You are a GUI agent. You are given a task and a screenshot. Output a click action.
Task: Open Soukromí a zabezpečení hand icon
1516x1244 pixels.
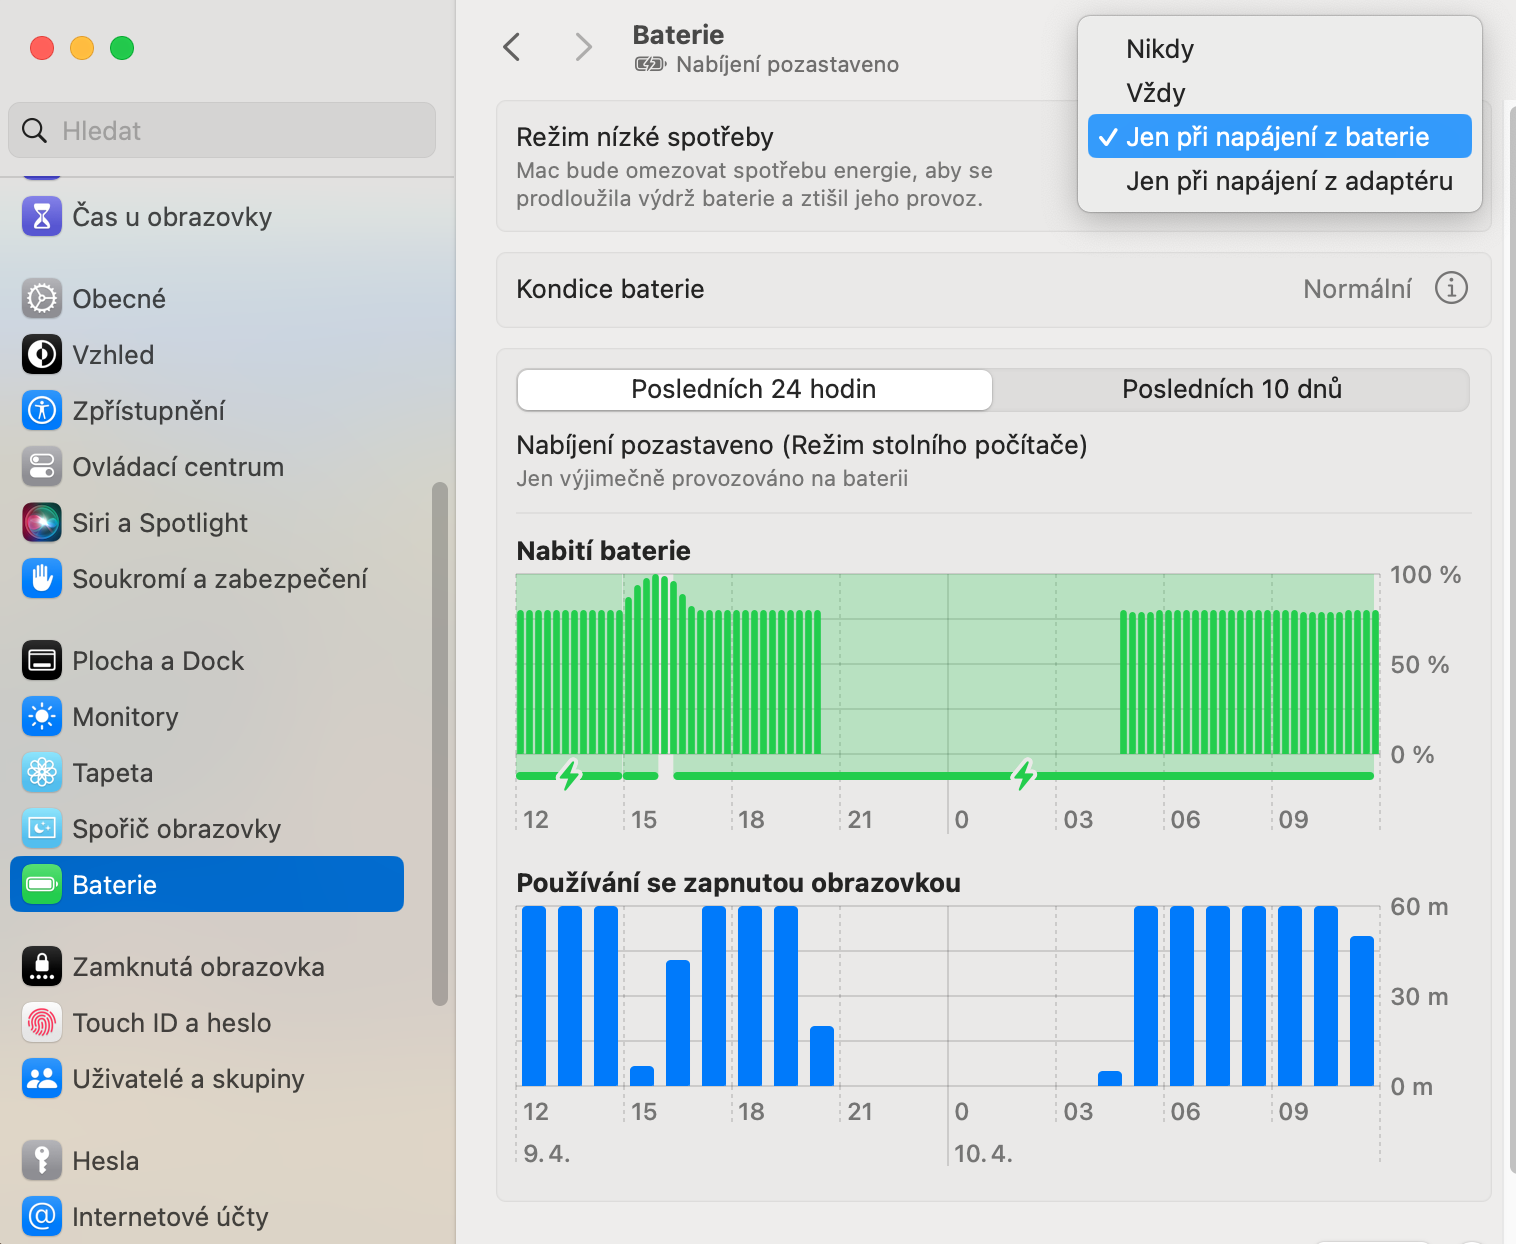pyautogui.click(x=42, y=579)
